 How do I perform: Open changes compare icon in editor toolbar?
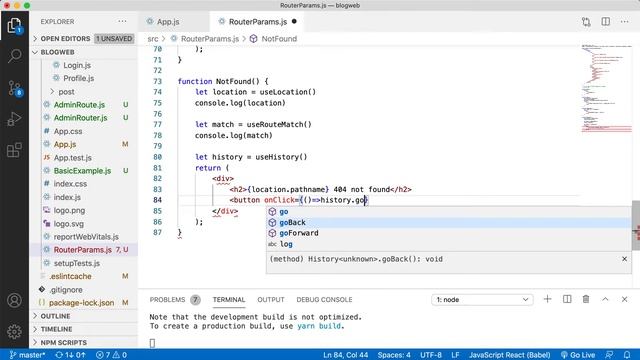586,22
